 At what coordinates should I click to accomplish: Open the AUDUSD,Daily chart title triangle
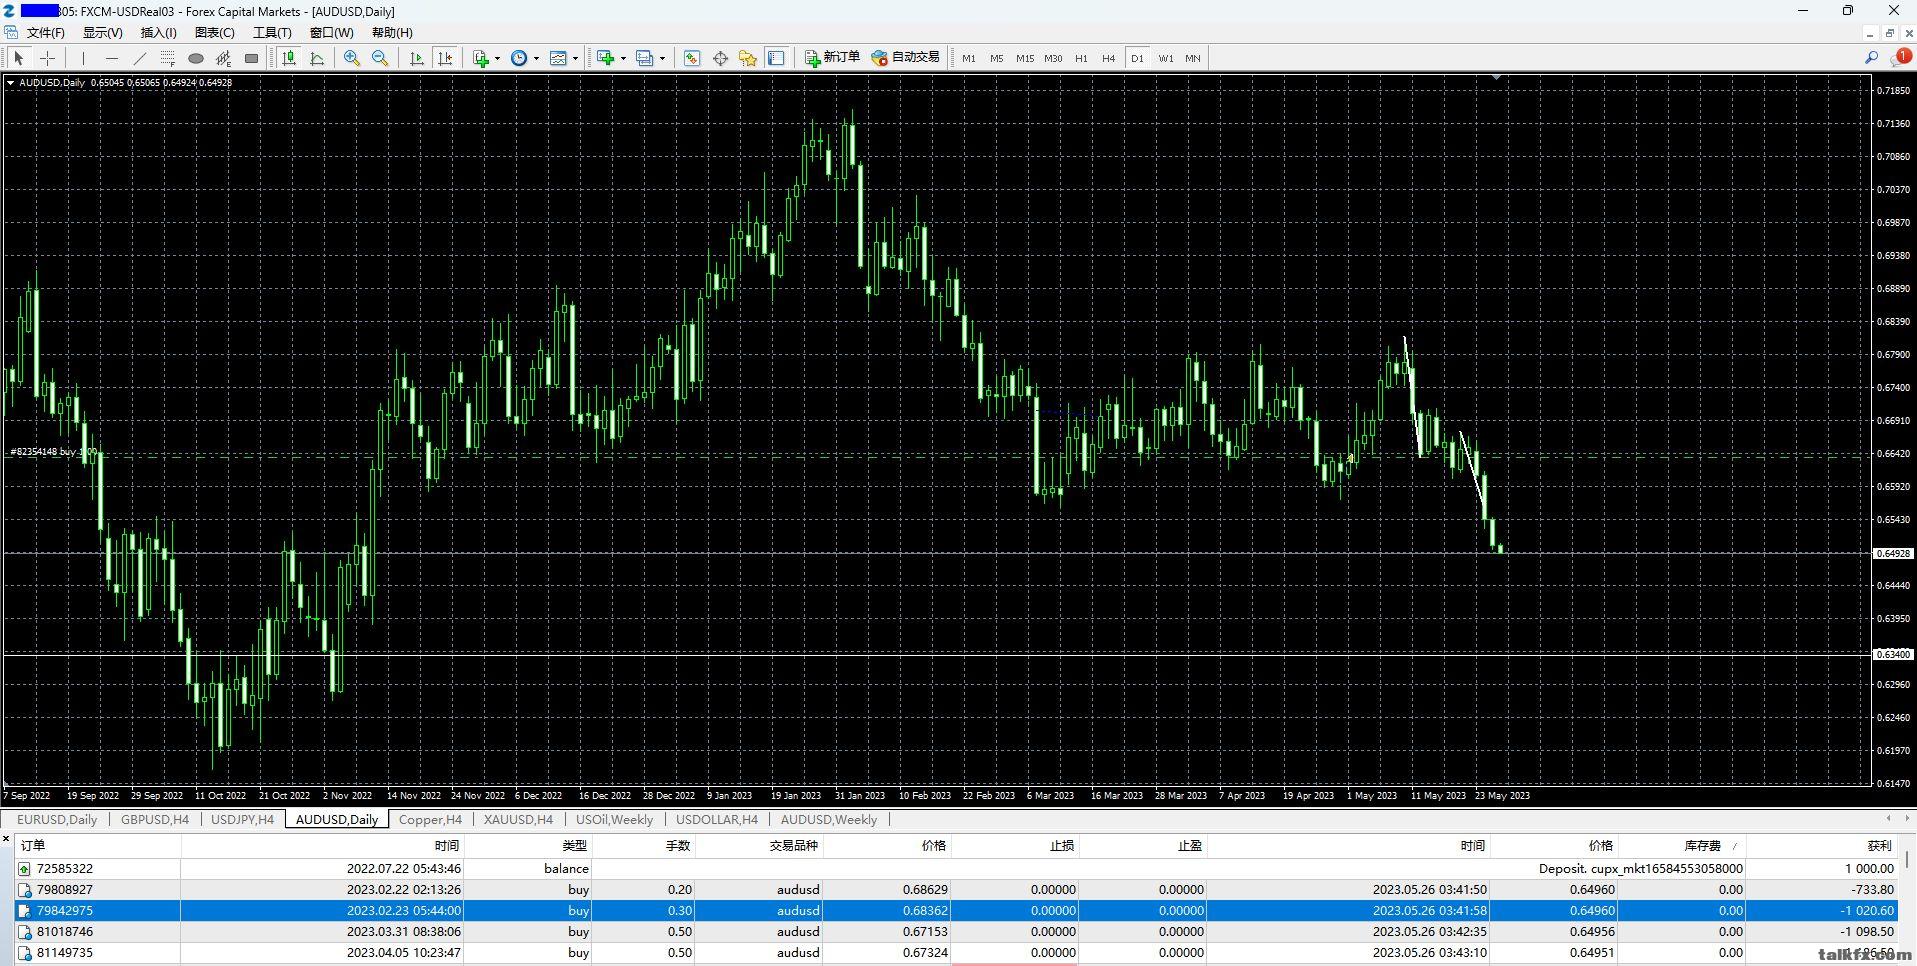click(11, 83)
